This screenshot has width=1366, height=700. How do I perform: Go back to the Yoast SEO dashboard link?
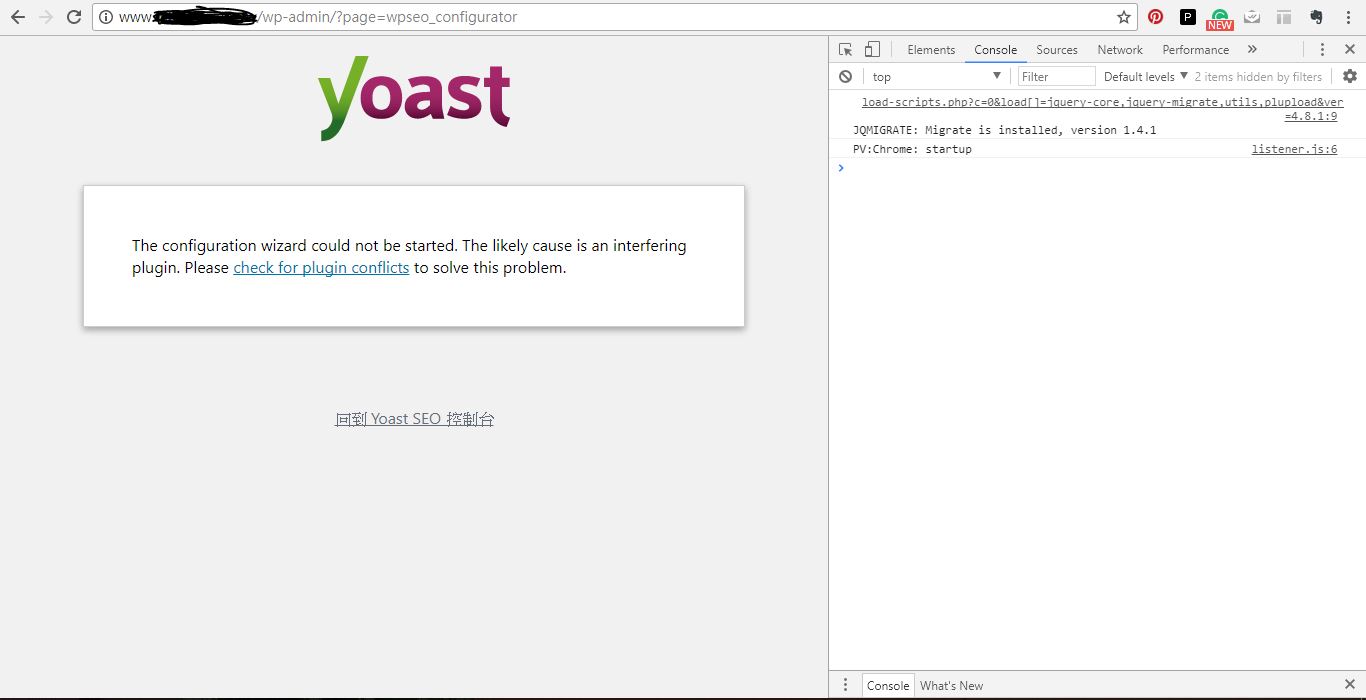coord(414,419)
